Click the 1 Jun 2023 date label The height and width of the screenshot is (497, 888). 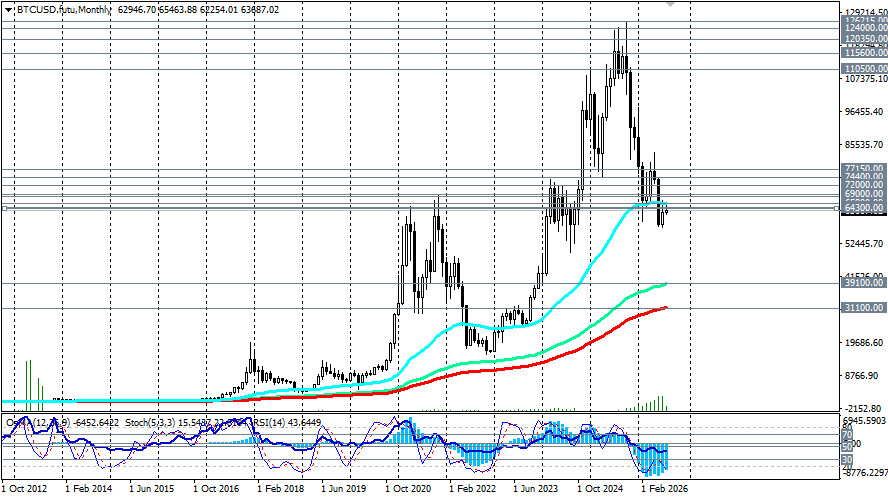[536, 489]
